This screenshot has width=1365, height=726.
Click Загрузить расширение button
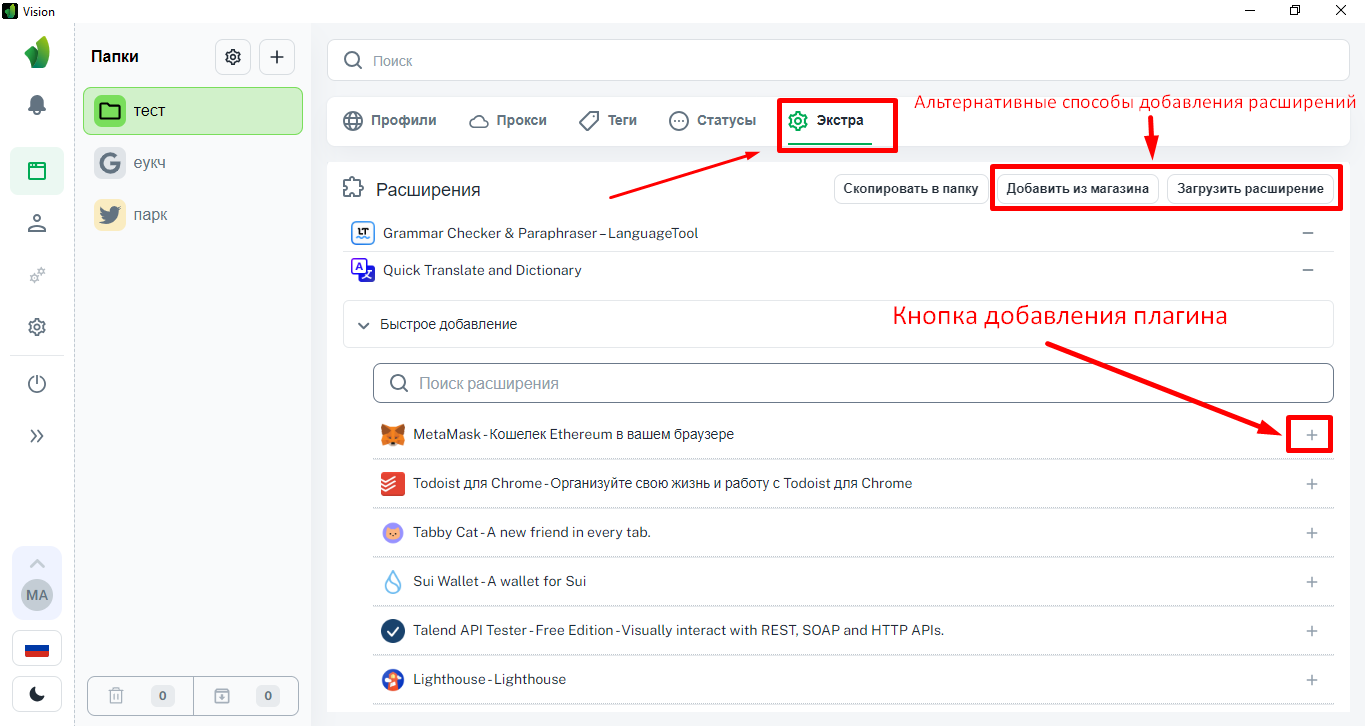1250,188
